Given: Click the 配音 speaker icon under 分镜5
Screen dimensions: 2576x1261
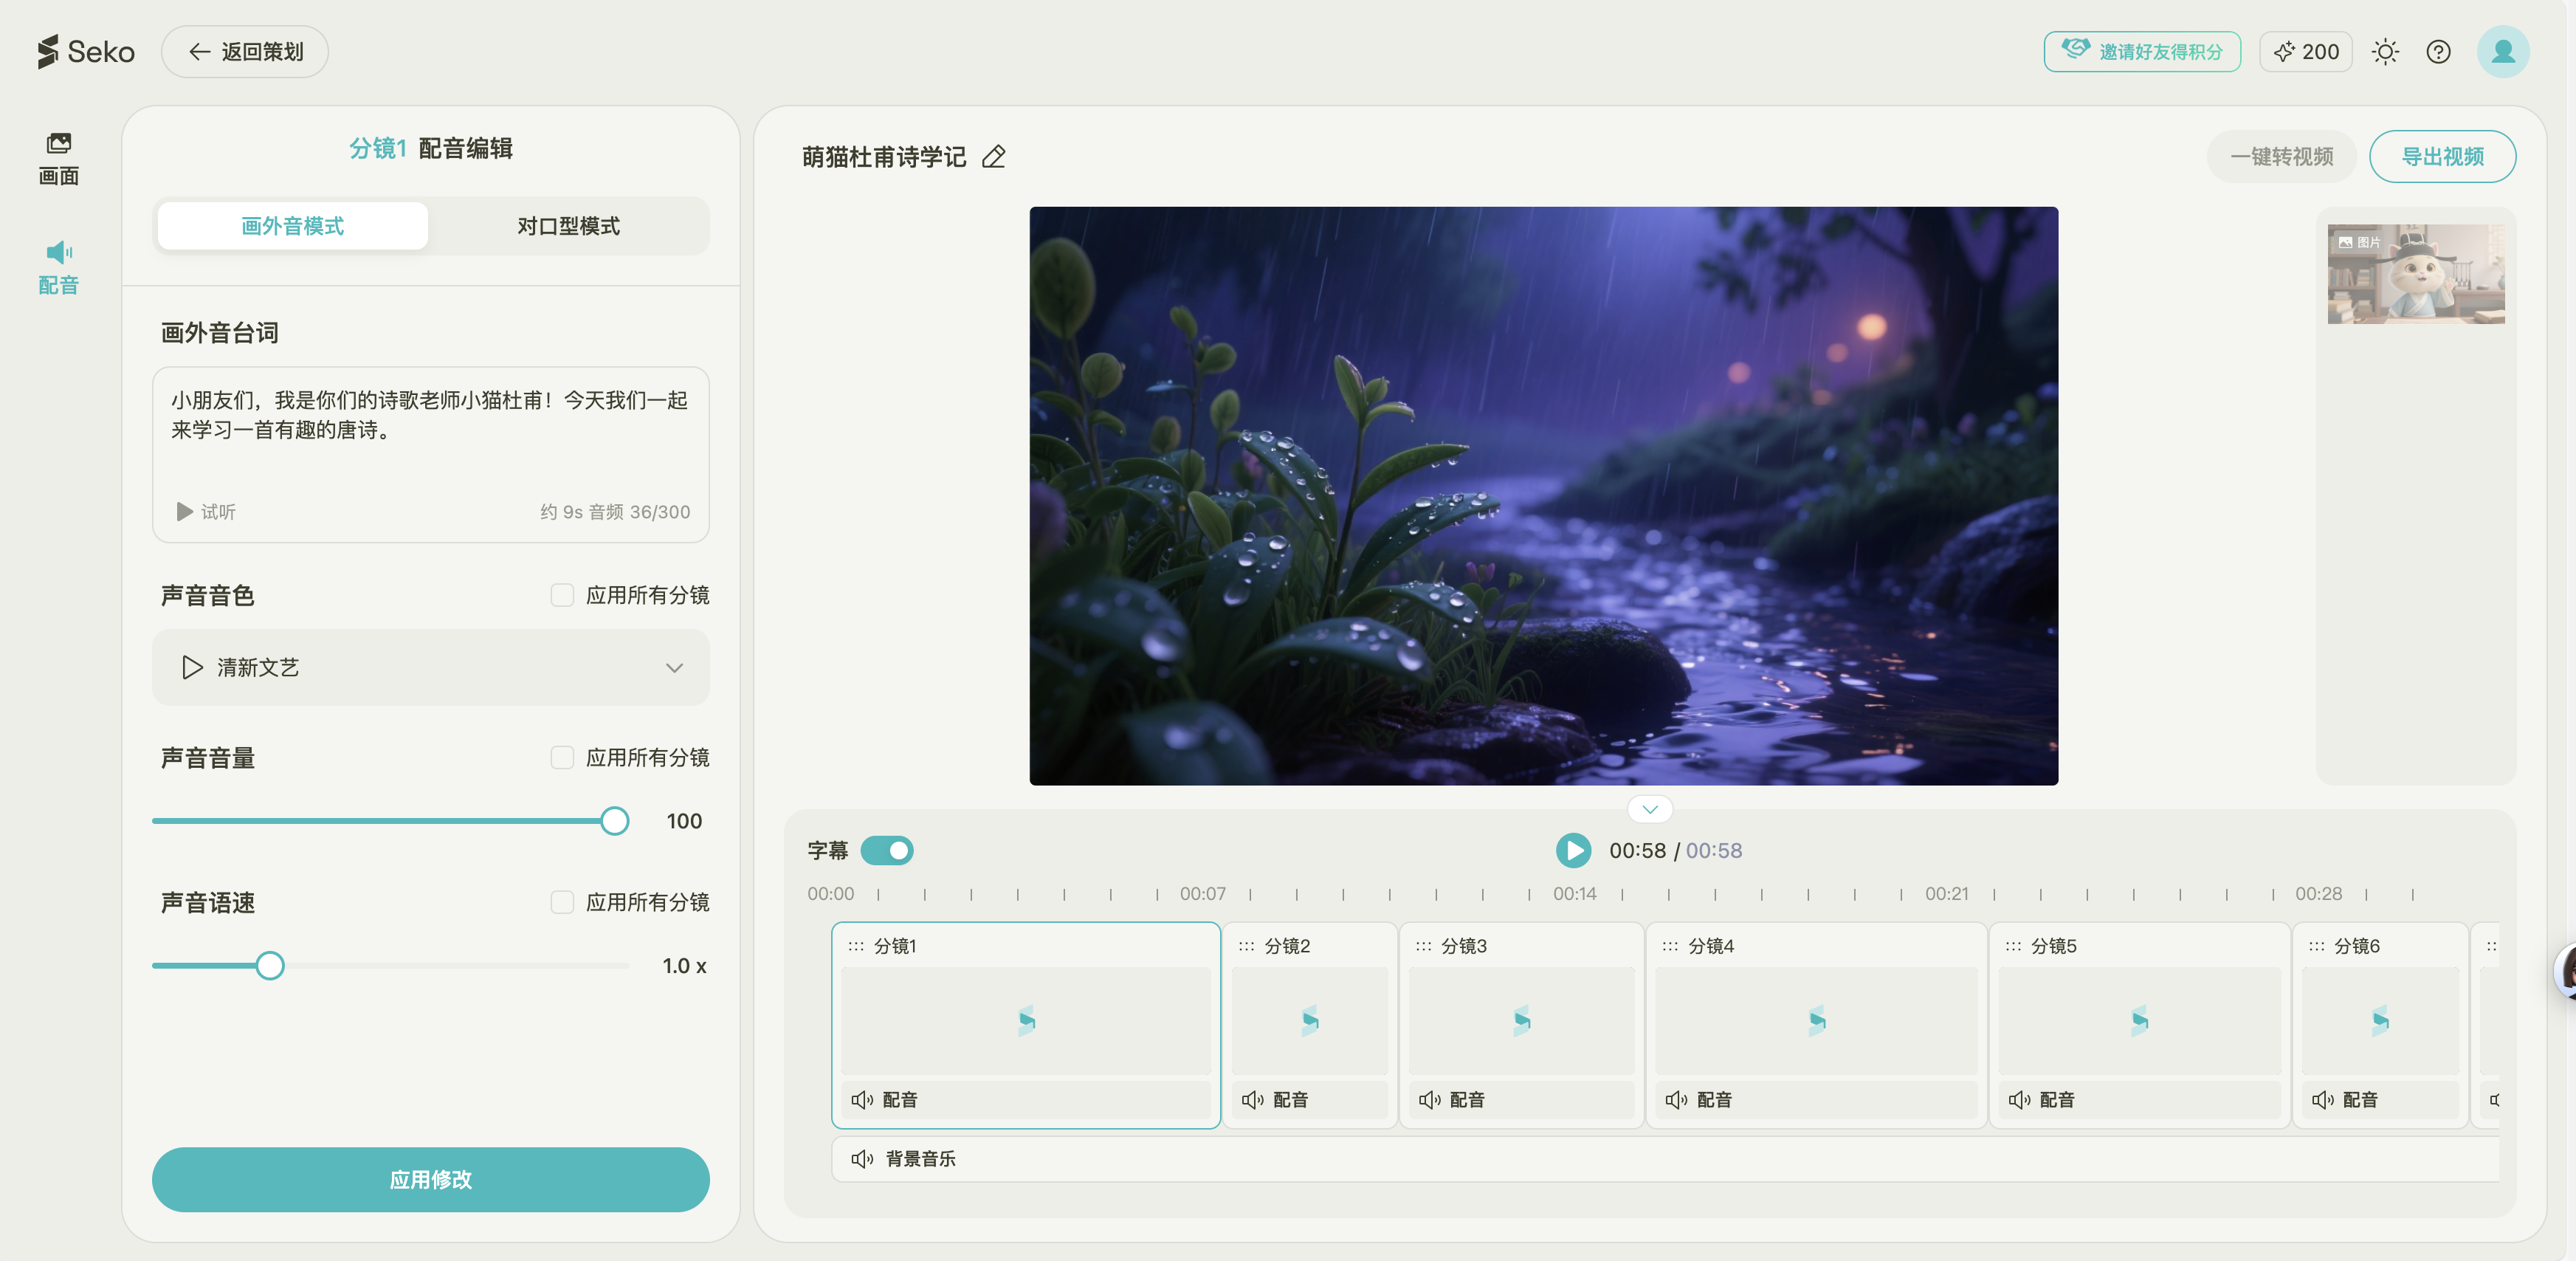Looking at the screenshot, I should point(2019,1099).
